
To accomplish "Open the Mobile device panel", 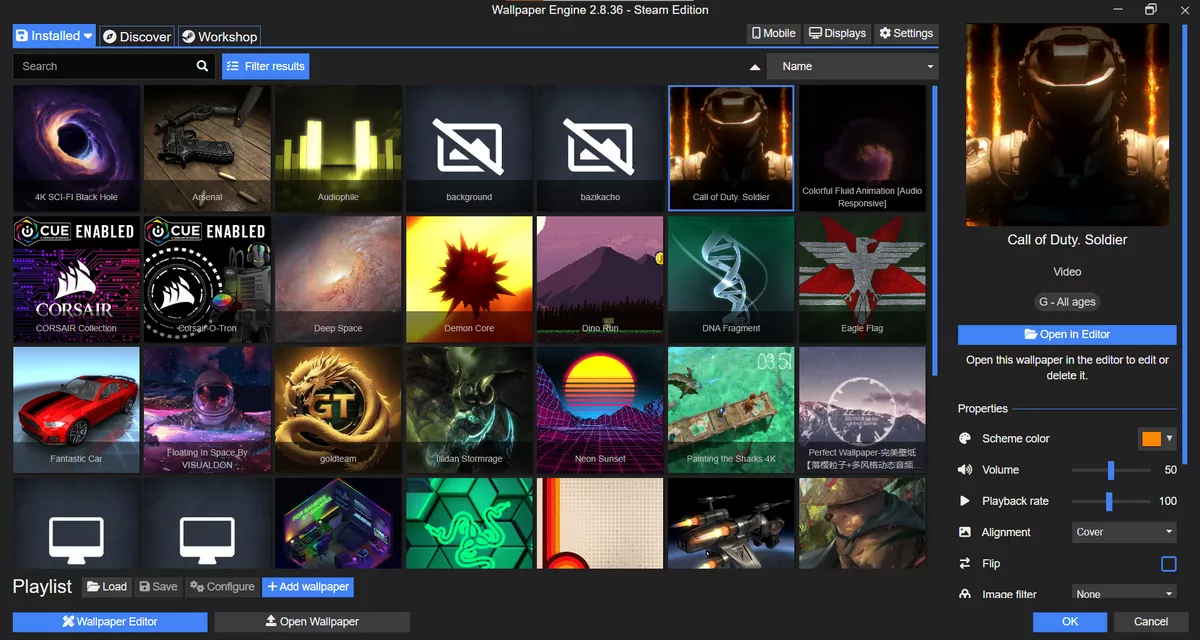I will [x=773, y=33].
